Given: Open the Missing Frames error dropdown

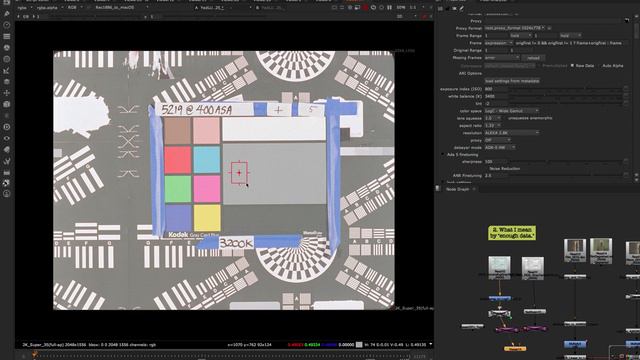Looking at the screenshot, I should [502, 58].
